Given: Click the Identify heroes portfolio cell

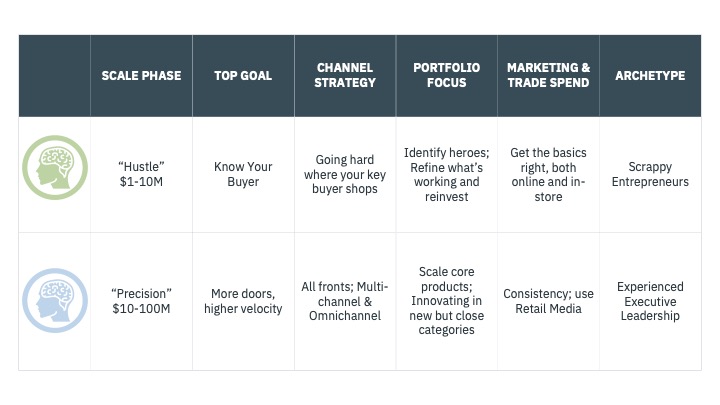Looking at the screenshot, I should click(x=447, y=174).
